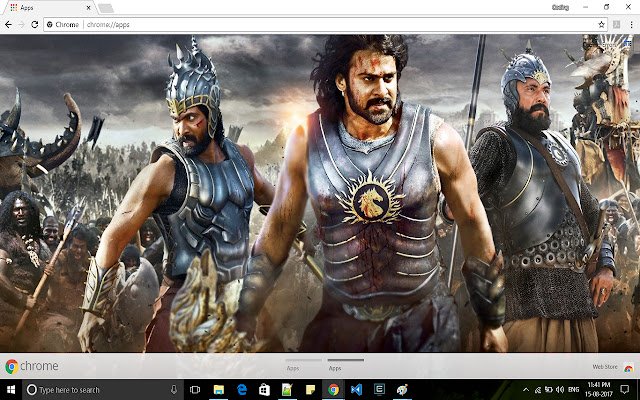This screenshot has height=400, width=640.
Task: Open the Action Center notifications icon
Action: (x=625, y=390)
